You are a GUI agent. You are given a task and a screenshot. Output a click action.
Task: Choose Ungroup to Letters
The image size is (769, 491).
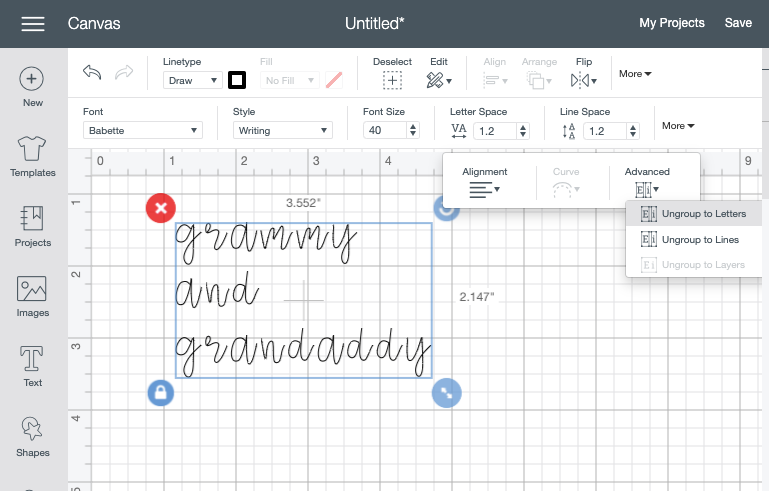coord(693,214)
